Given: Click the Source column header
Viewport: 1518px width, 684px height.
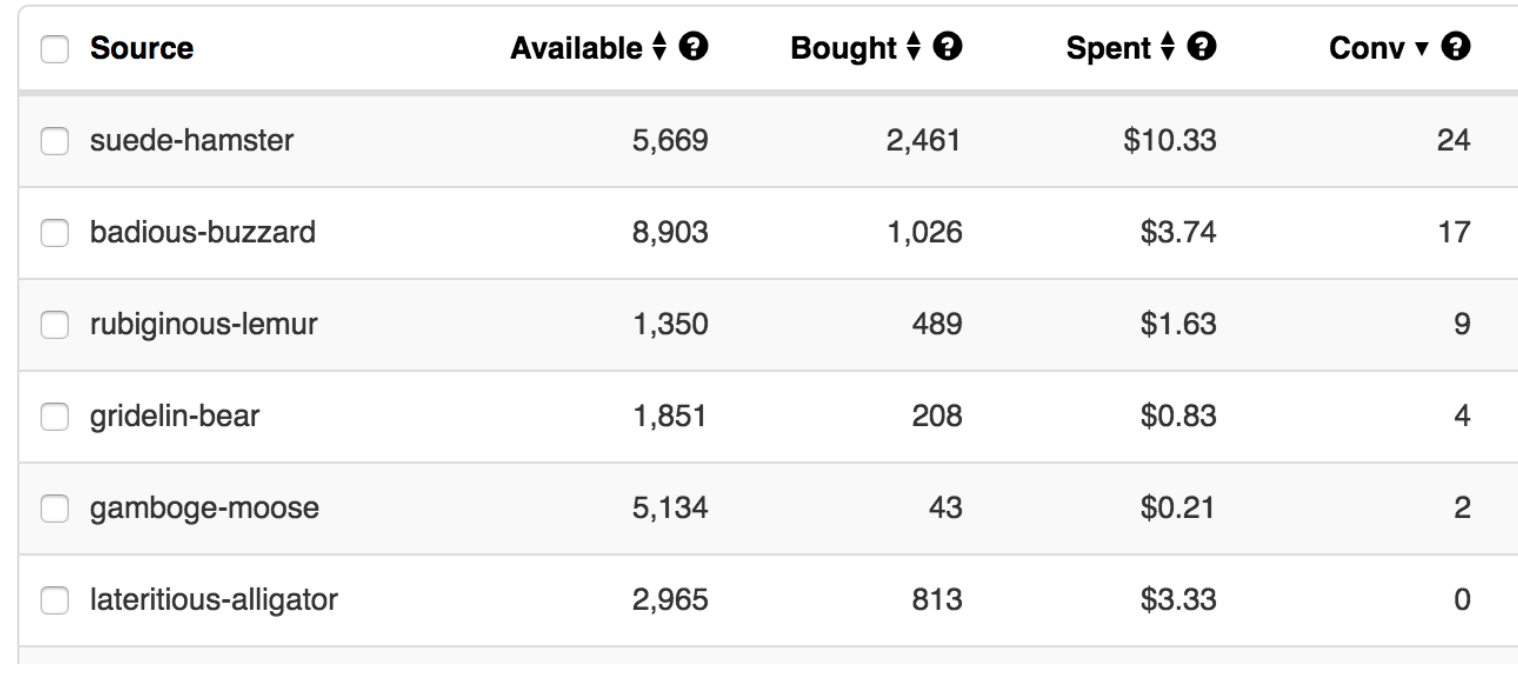Looking at the screenshot, I should click(142, 48).
